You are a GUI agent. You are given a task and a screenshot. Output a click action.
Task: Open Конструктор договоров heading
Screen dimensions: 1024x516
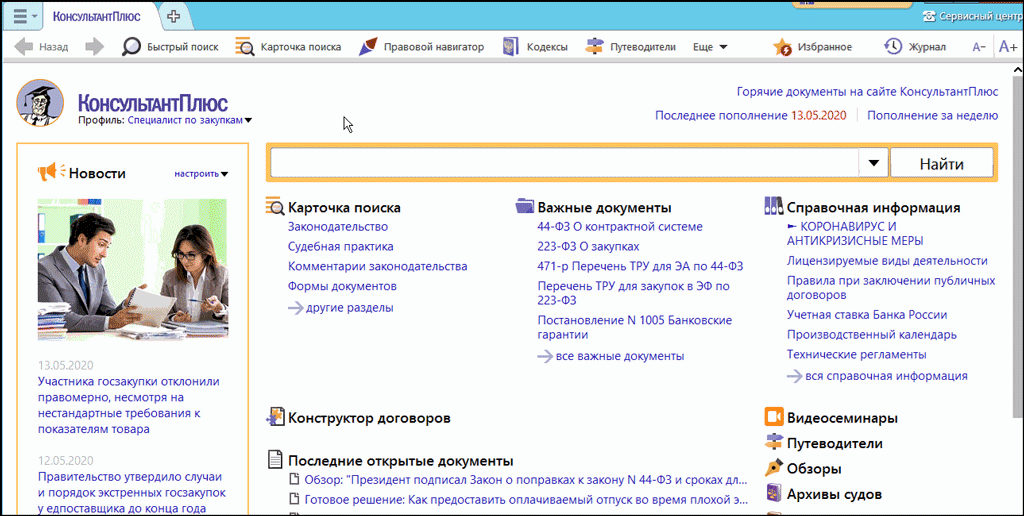point(369,417)
